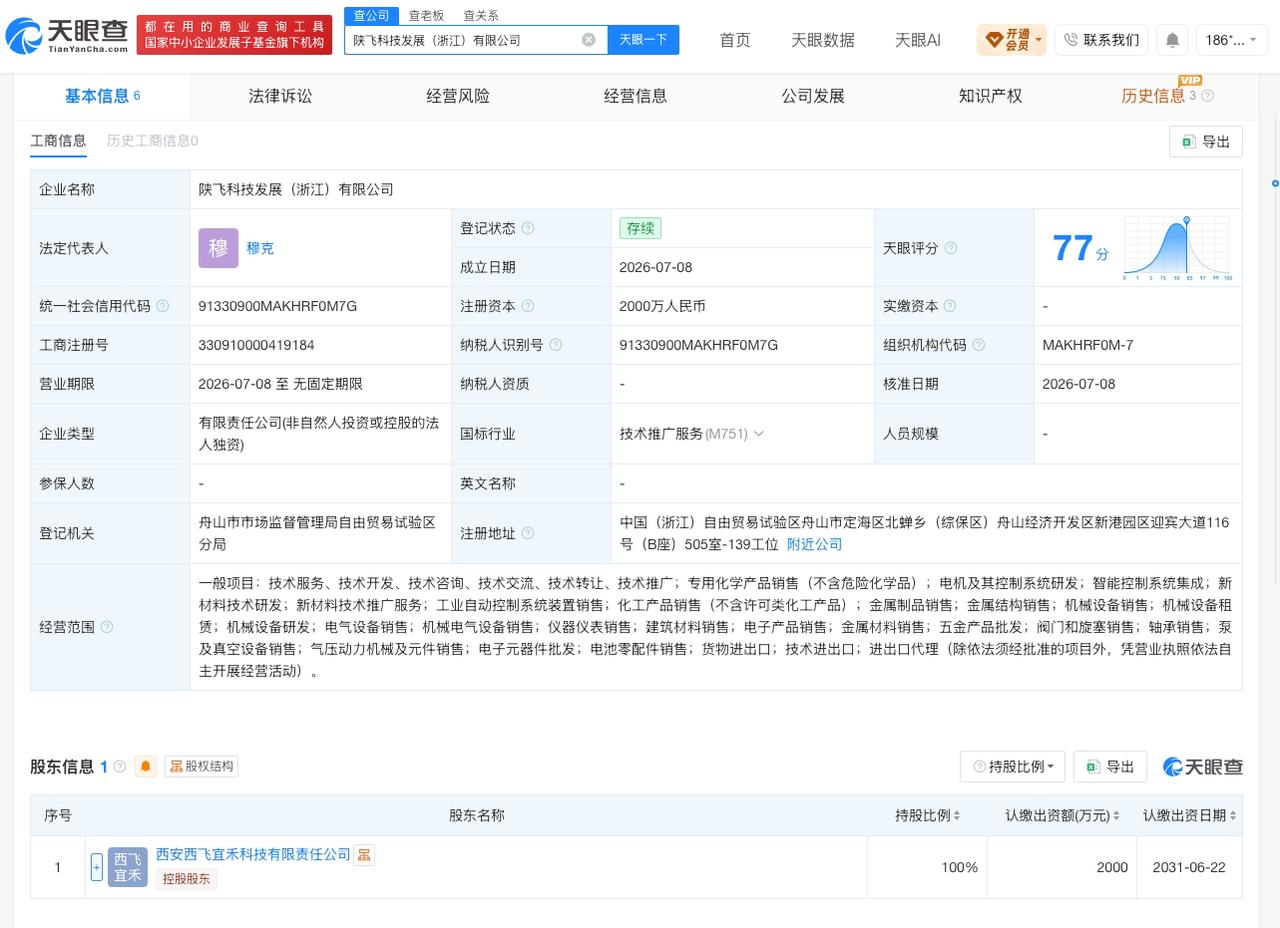Open the 持股比例 dropdown above shareholder table
Viewport: 1280px width, 928px height.
click(1013, 767)
